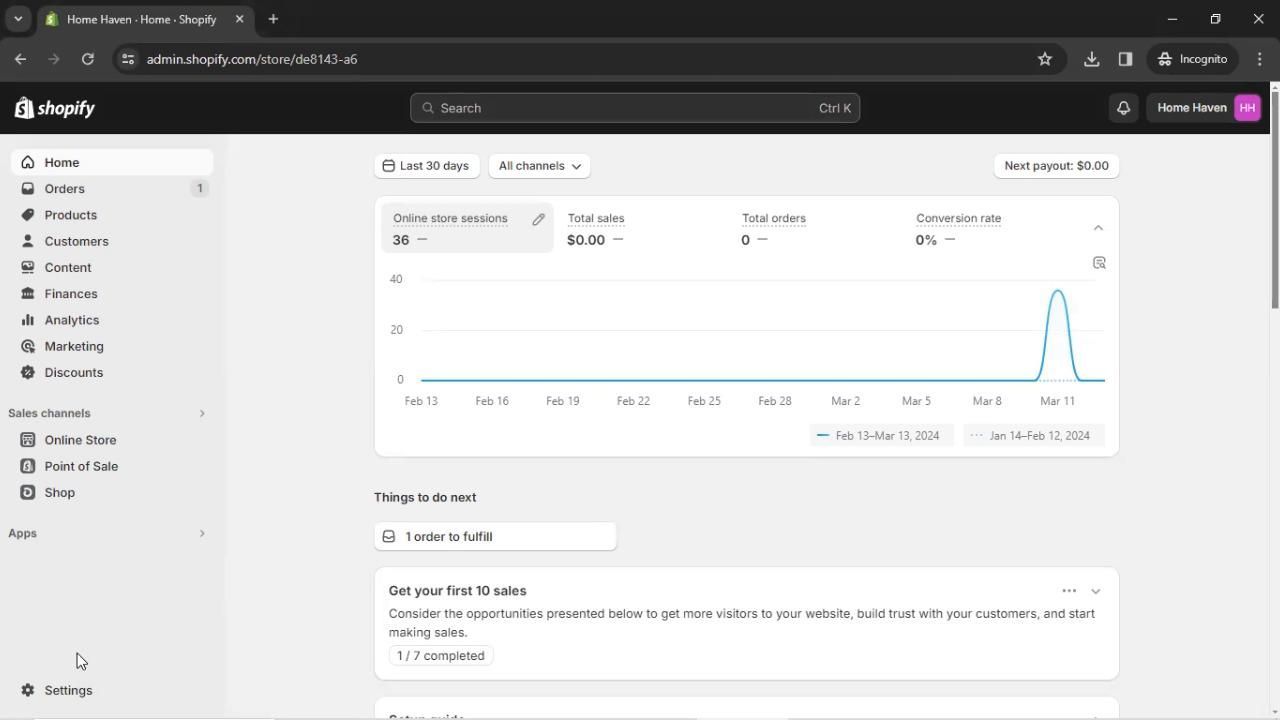Open the three-dot menu on sales card

1069,591
